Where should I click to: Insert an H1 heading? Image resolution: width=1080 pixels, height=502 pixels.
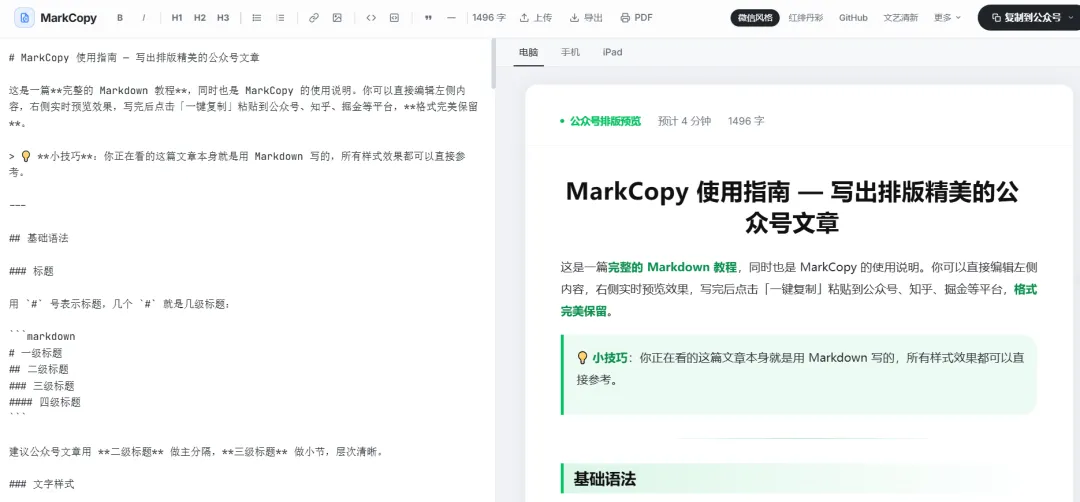coord(177,18)
